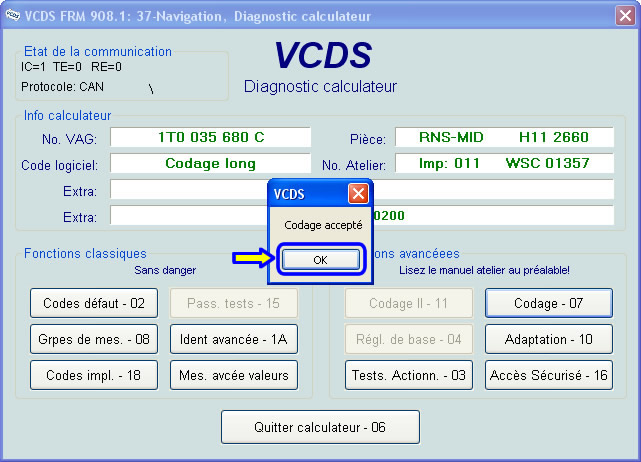
Task: Launch Tests. Actionn. - 03
Action: (x=408, y=375)
